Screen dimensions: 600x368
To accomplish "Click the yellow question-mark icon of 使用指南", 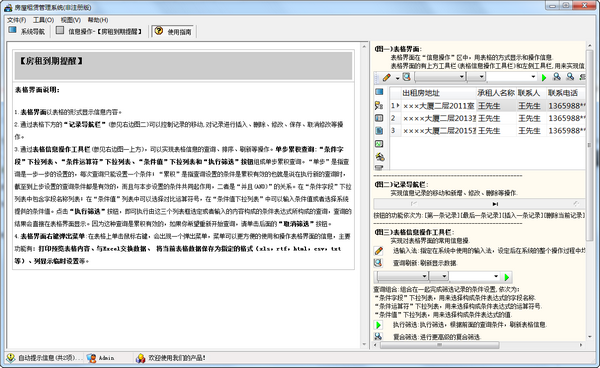I will pyautogui.click(x=159, y=31).
